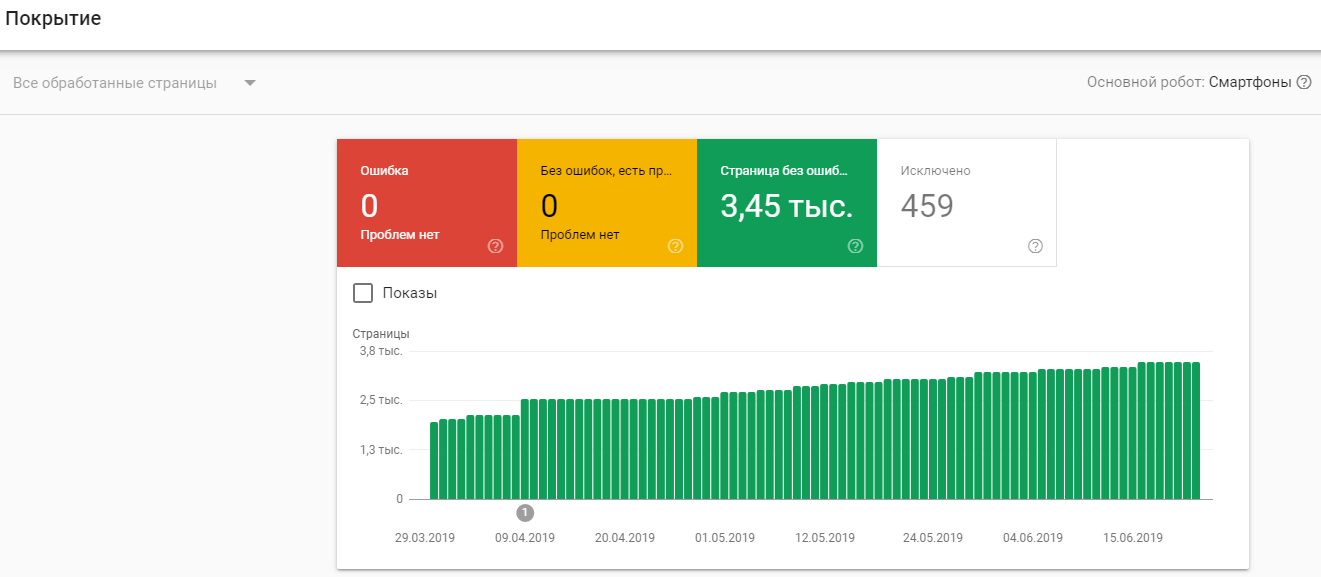Image resolution: width=1321 pixels, height=577 pixels.
Task: Open help icon next to Смартфоны
Action: (1304, 83)
